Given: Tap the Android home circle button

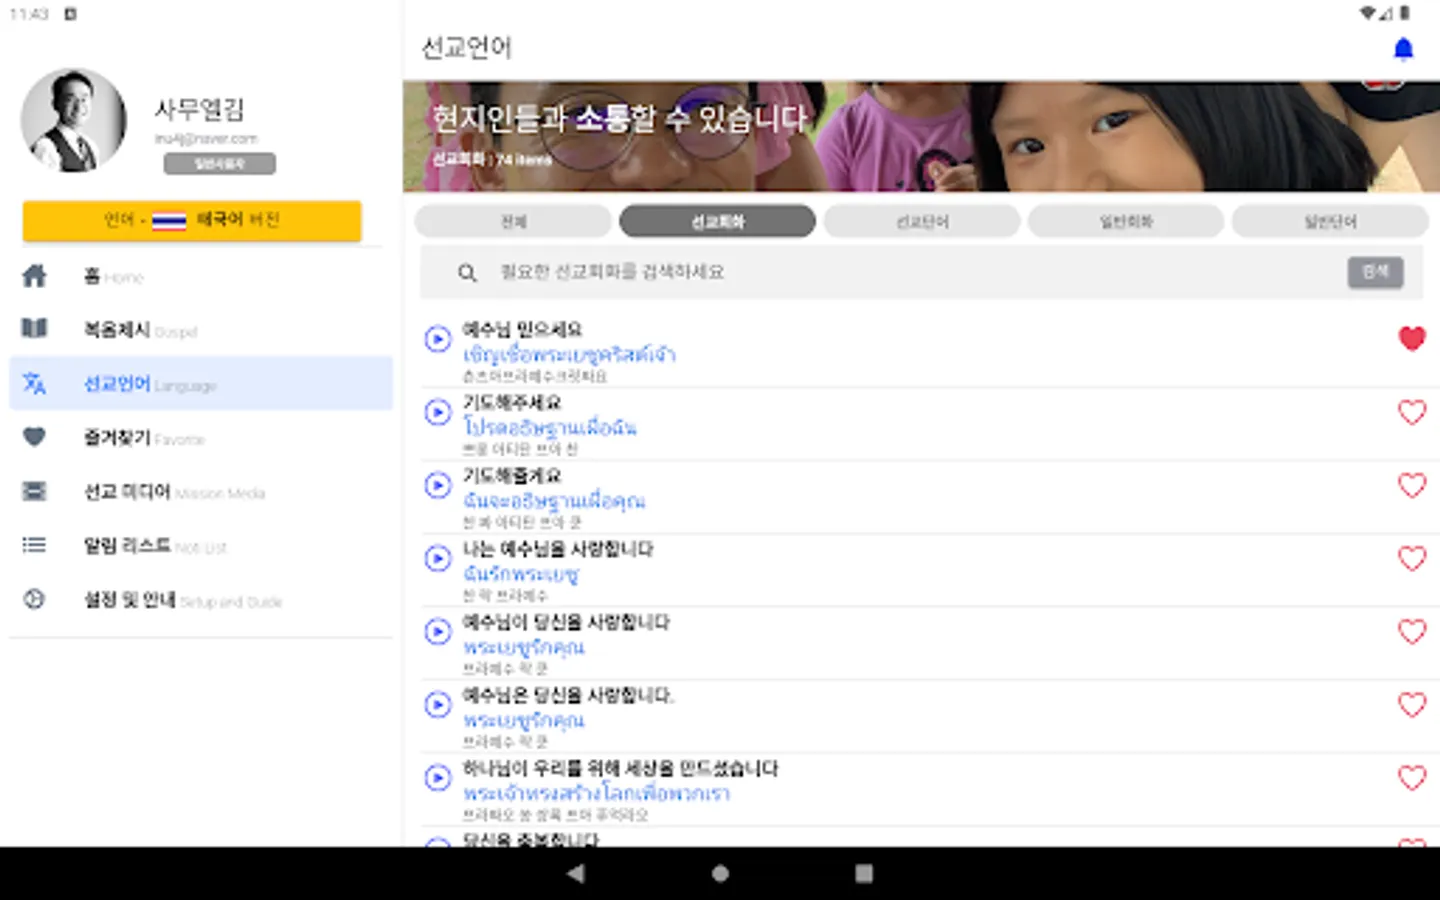Looking at the screenshot, I should pos(720,873).
